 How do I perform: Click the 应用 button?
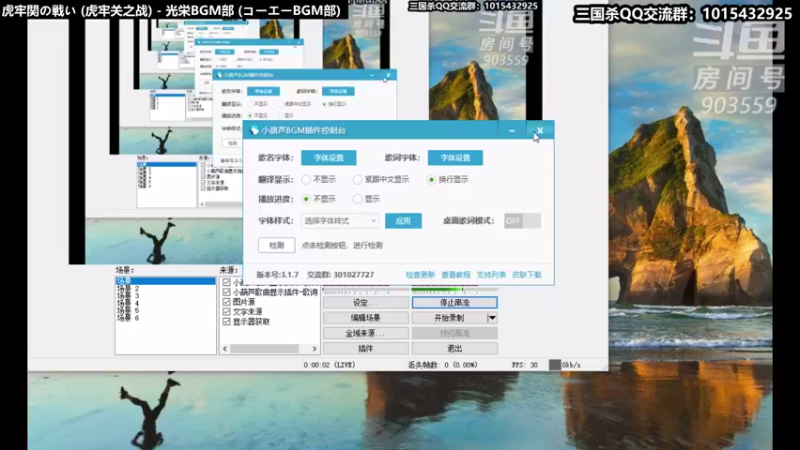click(x=403, y=221)
